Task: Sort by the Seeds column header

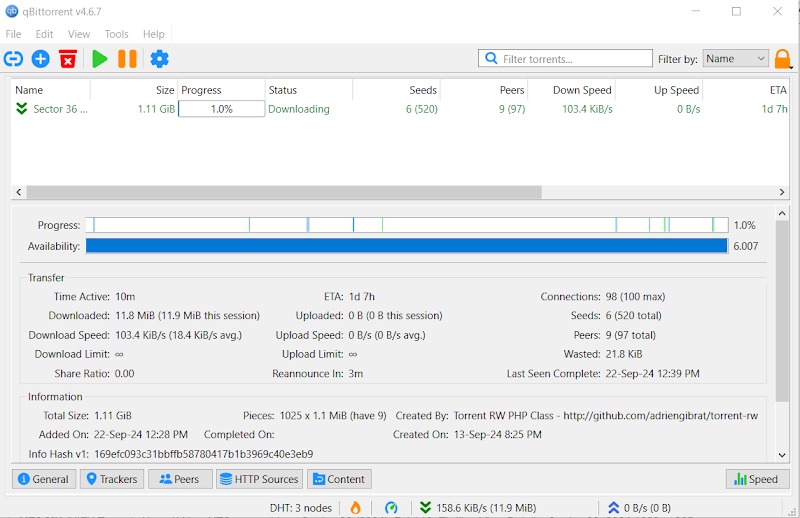Action: (x=396, y=90)
